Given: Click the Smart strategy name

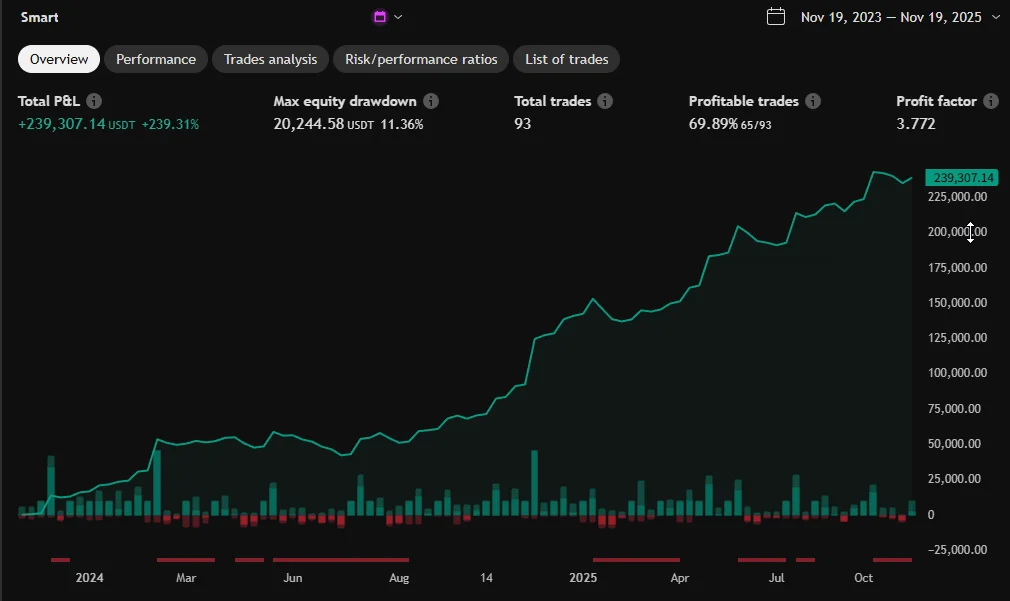Looking at the screenshot, I should tap(39, 17).
